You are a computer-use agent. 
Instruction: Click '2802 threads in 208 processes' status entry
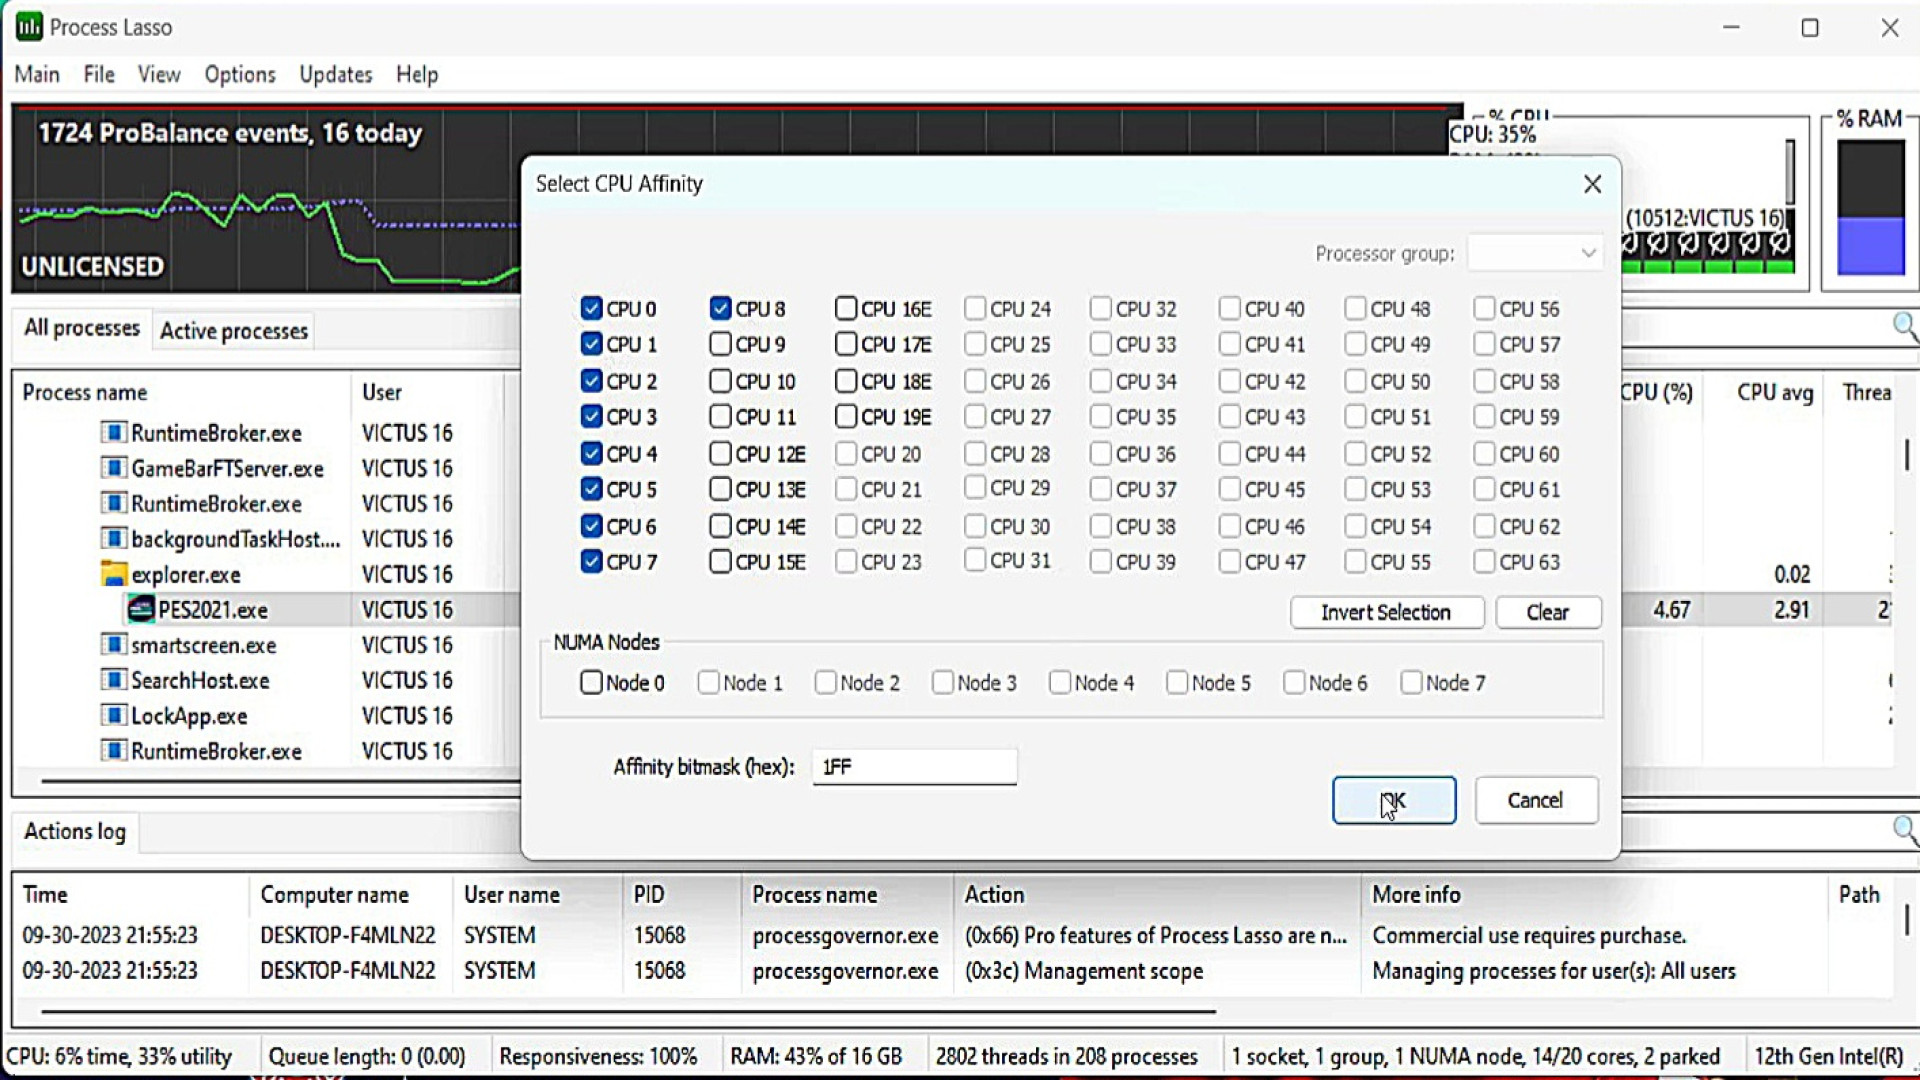point(1067,1056)
